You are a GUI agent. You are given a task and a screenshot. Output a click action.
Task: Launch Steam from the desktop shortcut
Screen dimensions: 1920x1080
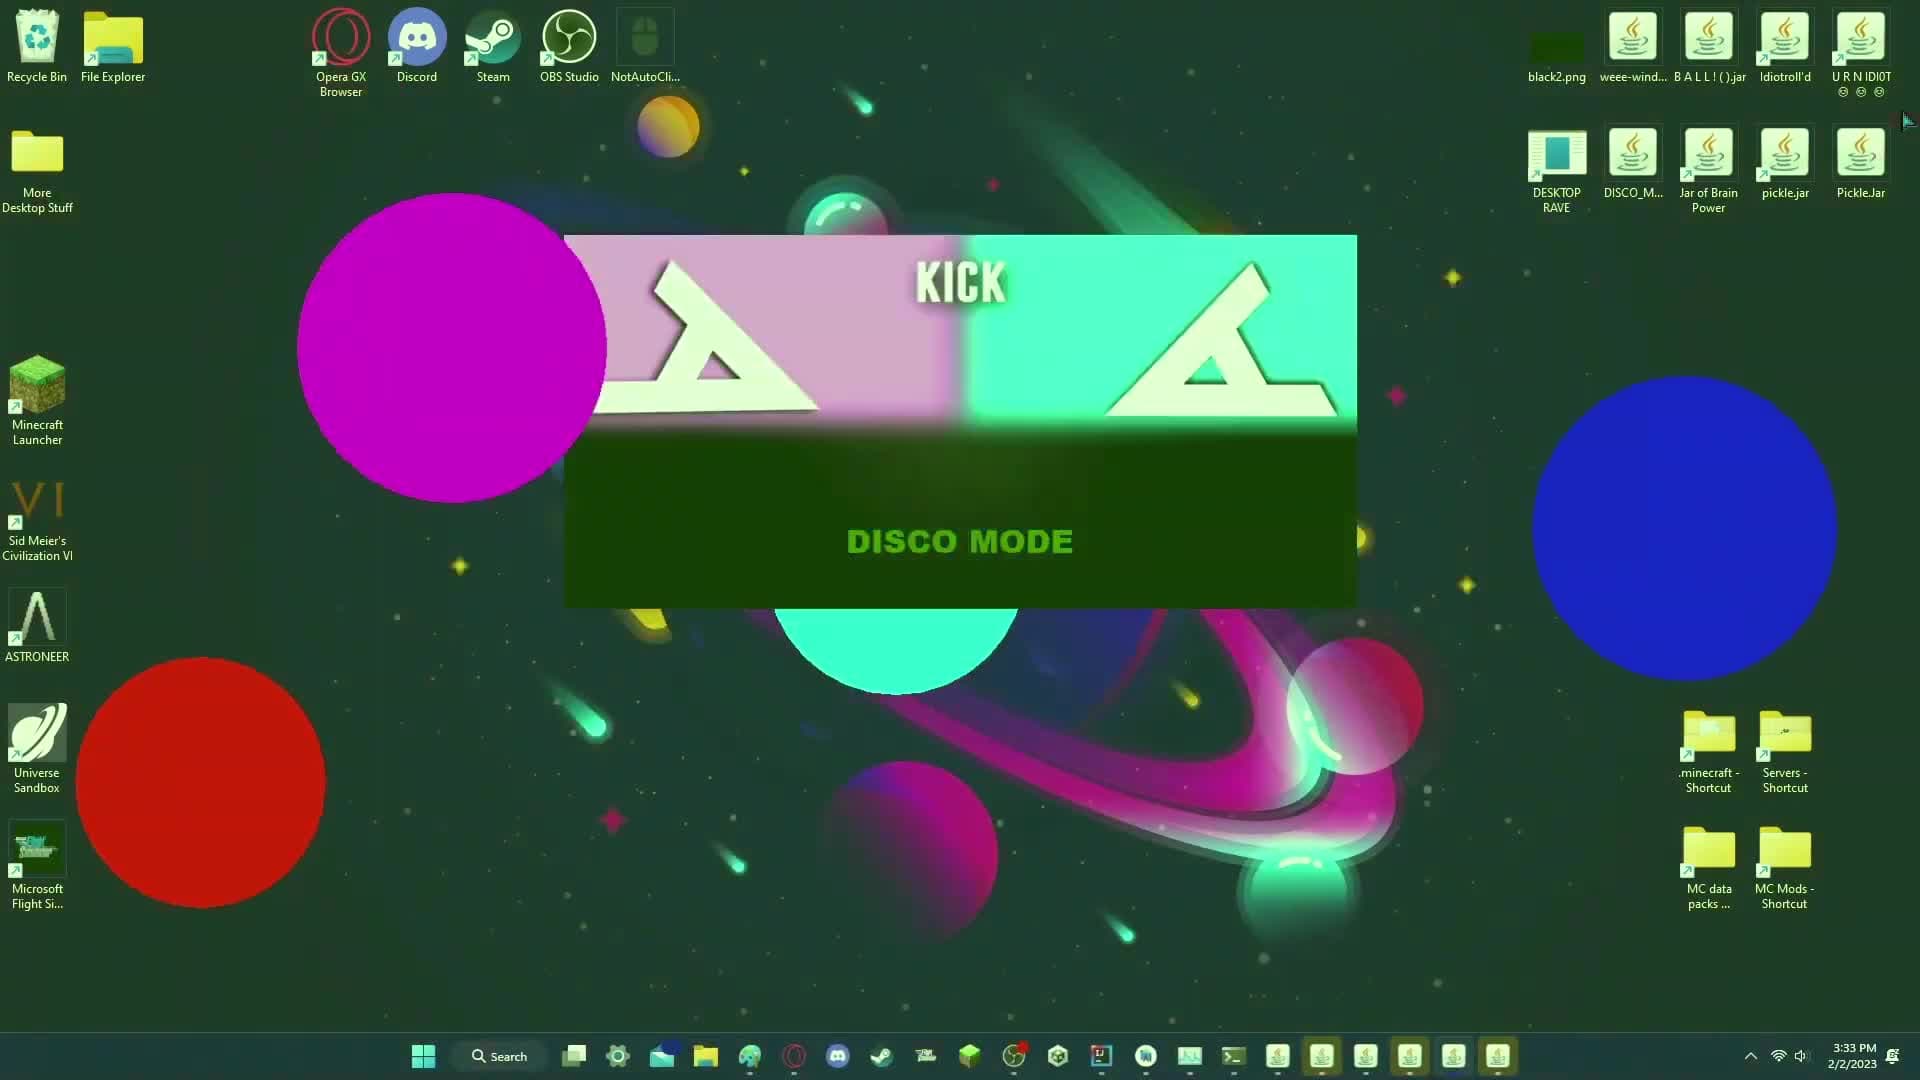pos(493,47)
